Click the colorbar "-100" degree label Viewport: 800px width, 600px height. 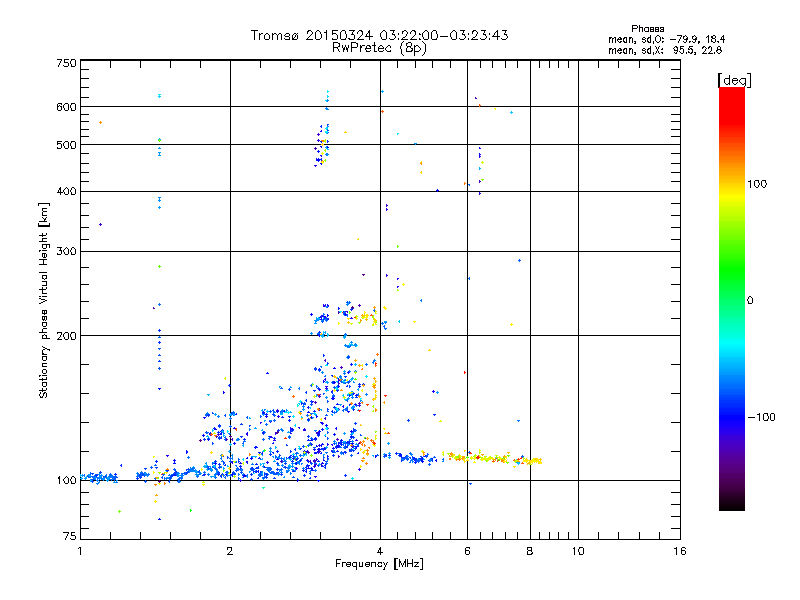(761, 417)
